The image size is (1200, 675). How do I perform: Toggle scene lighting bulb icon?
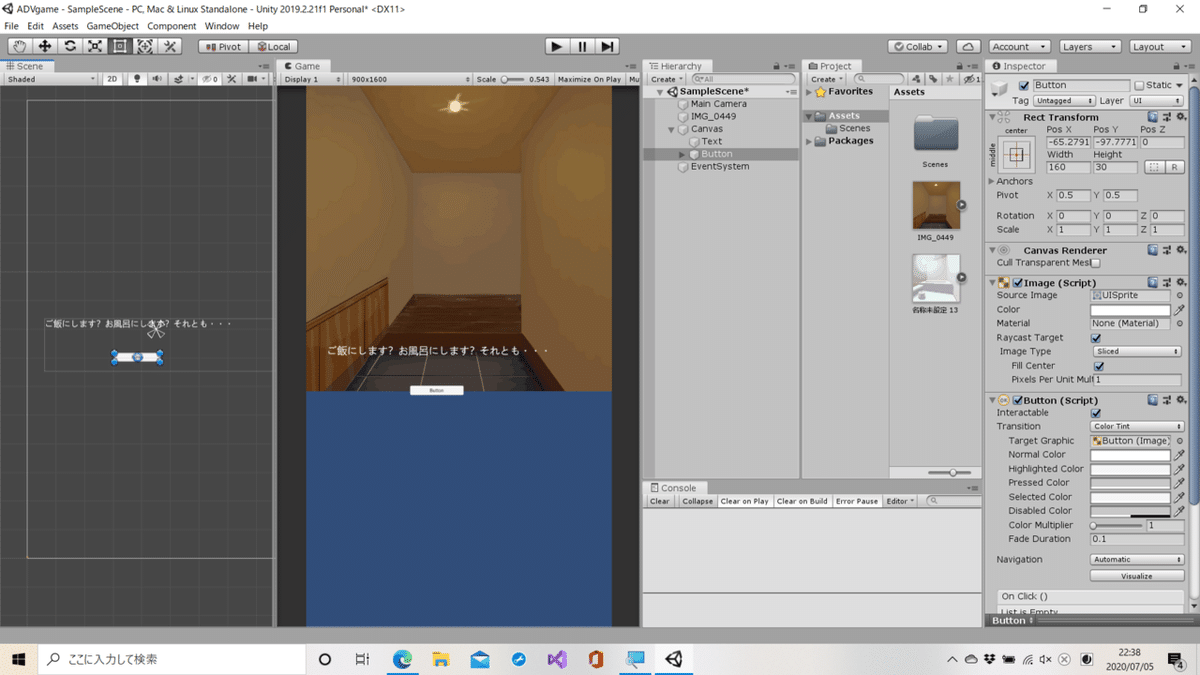click(137, 79)
